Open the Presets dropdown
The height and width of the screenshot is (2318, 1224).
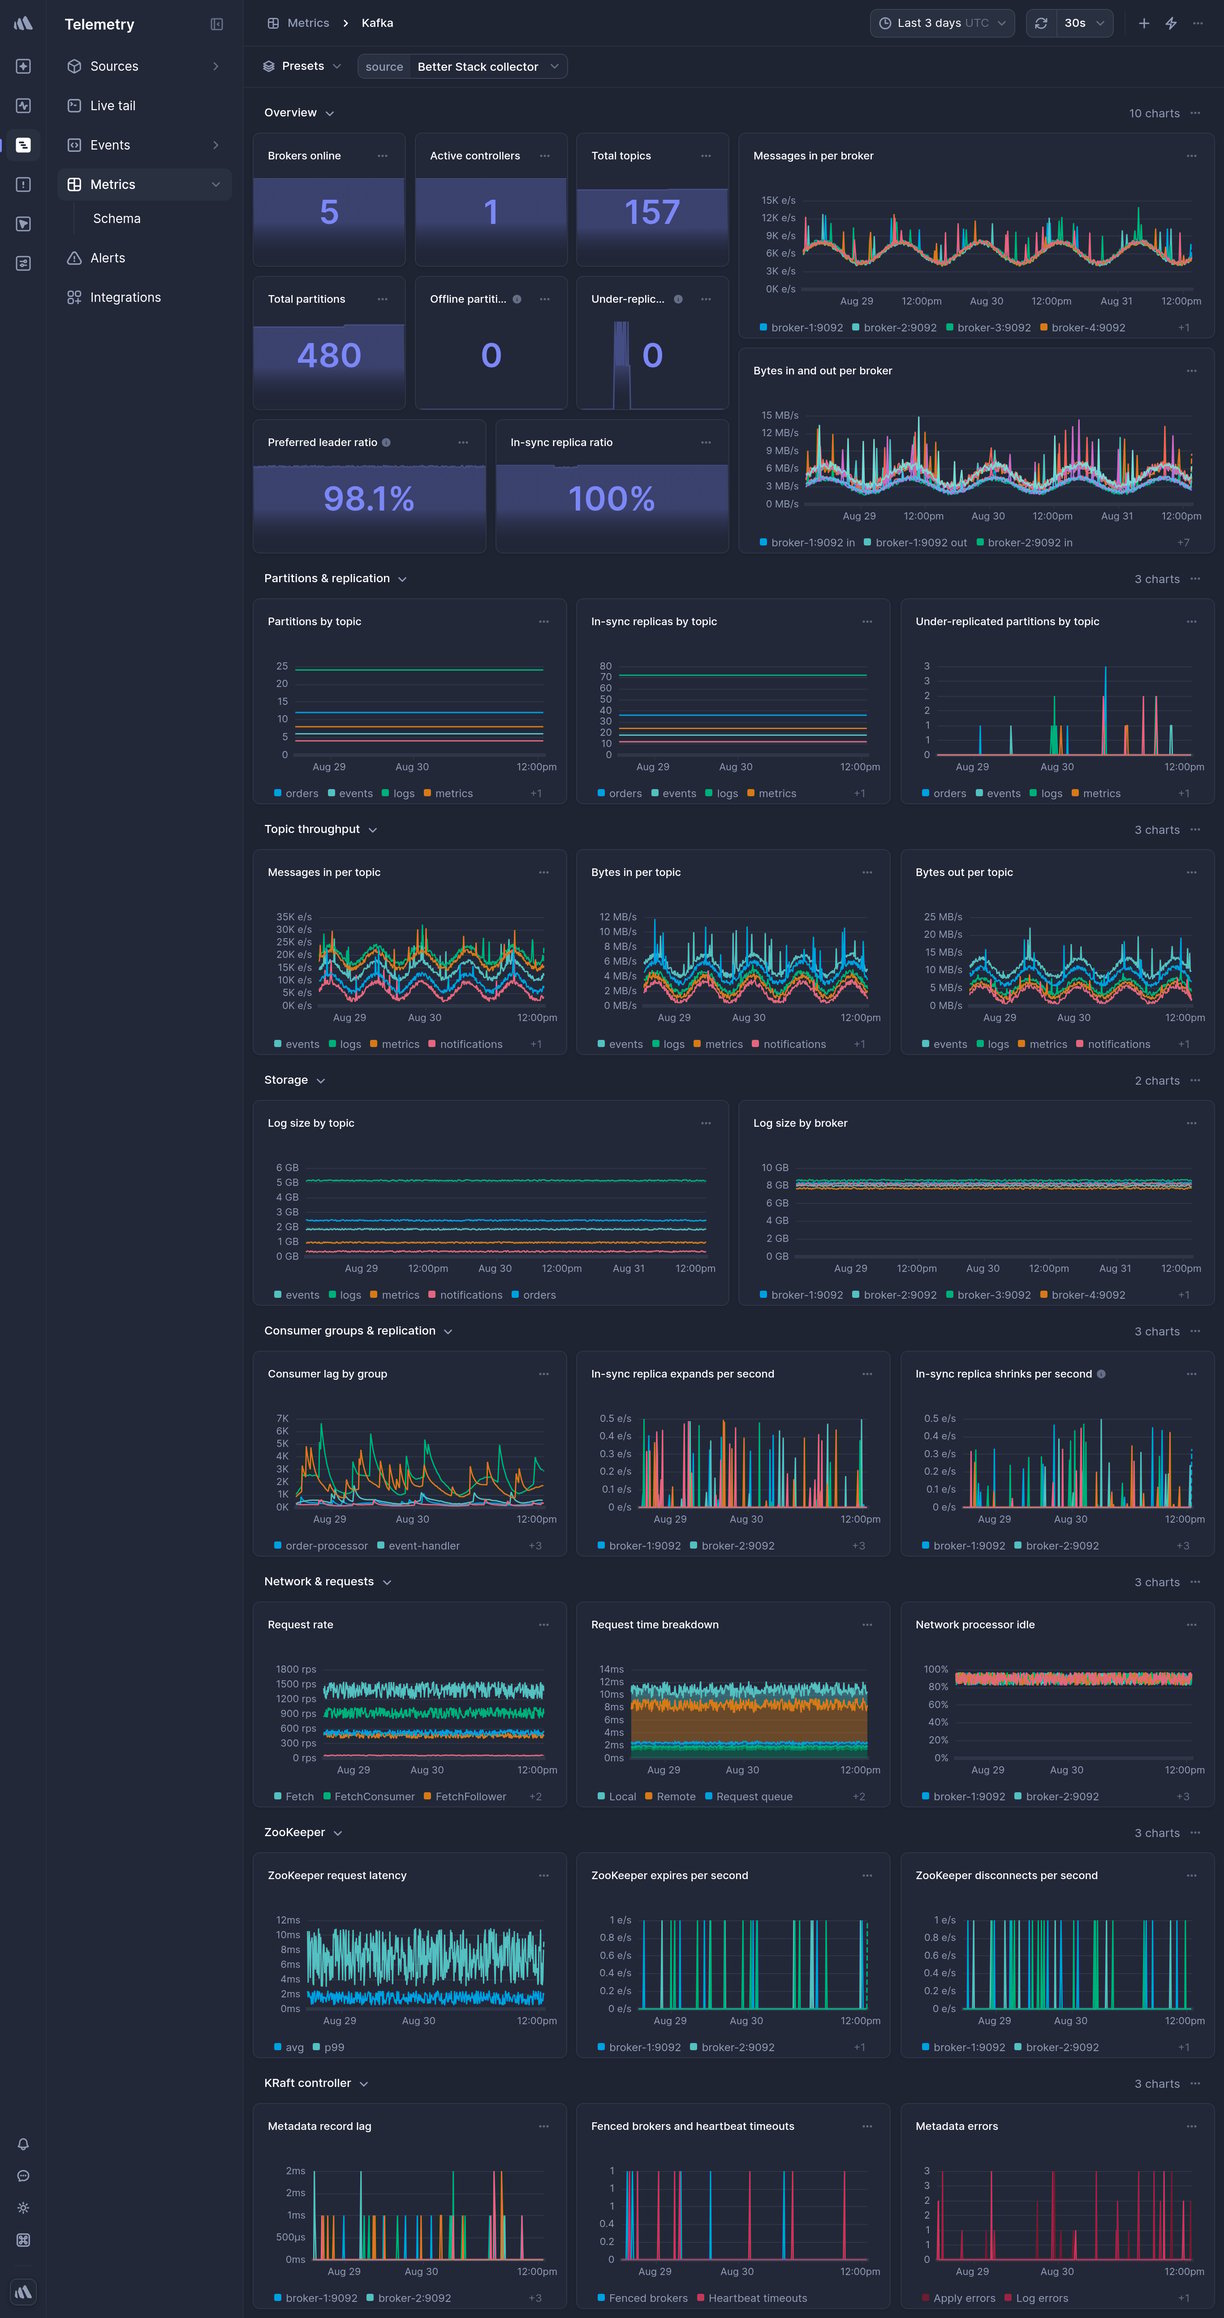pos(302,66)
